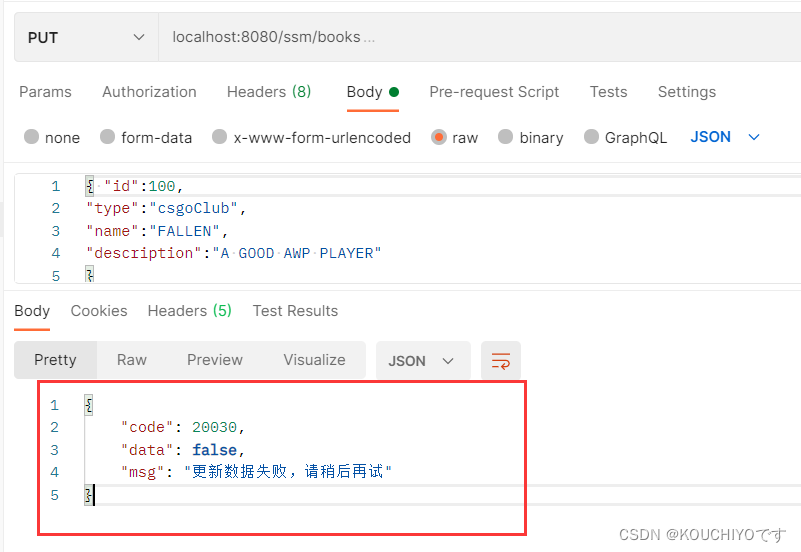Click response line "data": false
The width and height of the screenshot is (801, 552).
[183, 450]
